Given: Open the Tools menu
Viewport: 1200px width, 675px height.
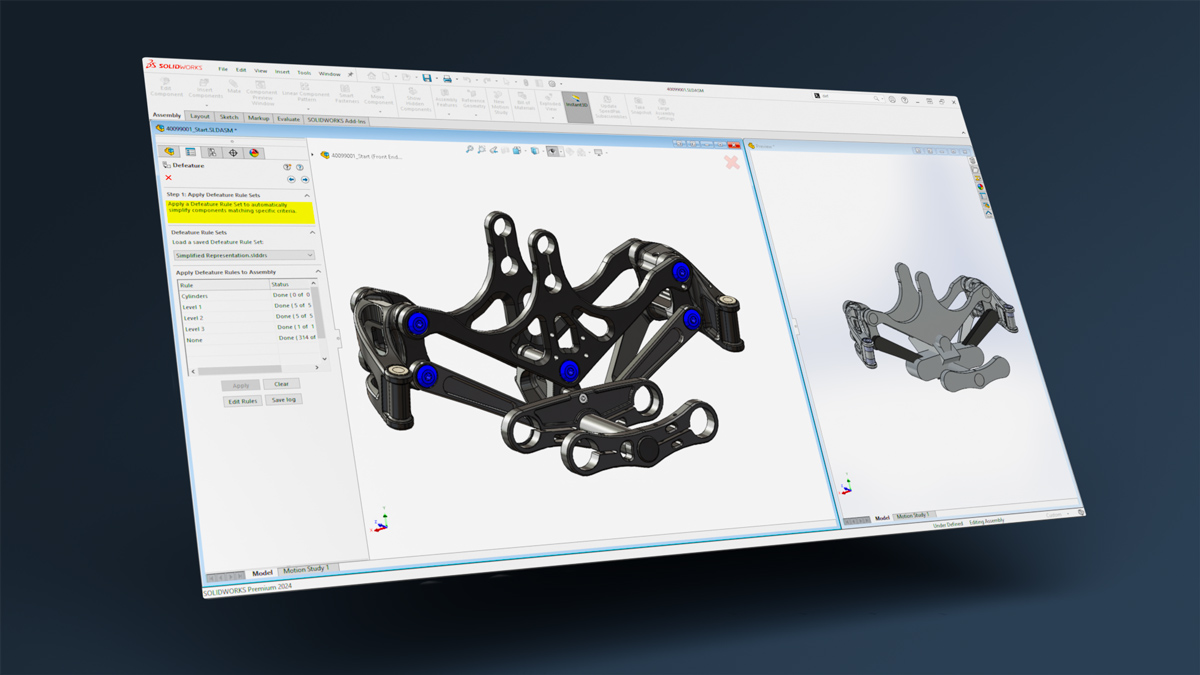Looking at the screenshot, I should 303,73.
